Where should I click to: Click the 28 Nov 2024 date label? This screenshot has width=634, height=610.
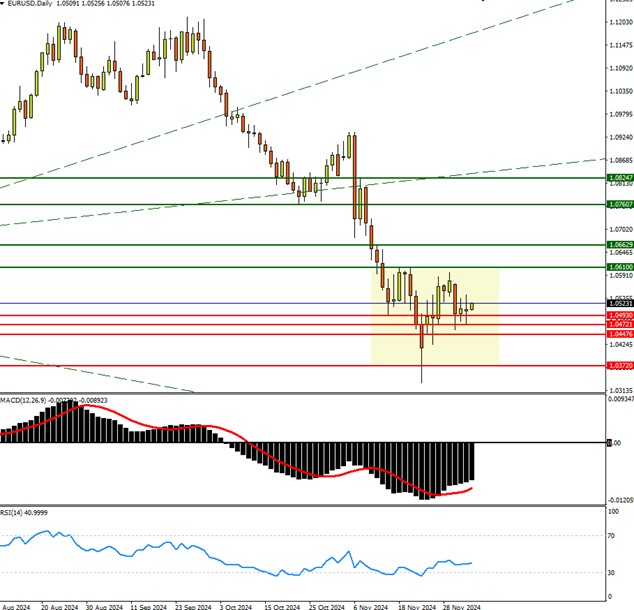click(x=463, y=605)
